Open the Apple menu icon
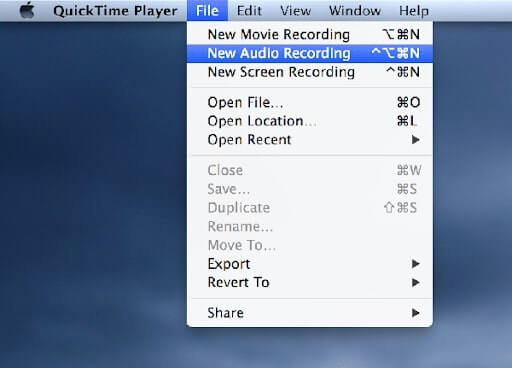Screen dimensions: 512x368 [x=27, y=10]
